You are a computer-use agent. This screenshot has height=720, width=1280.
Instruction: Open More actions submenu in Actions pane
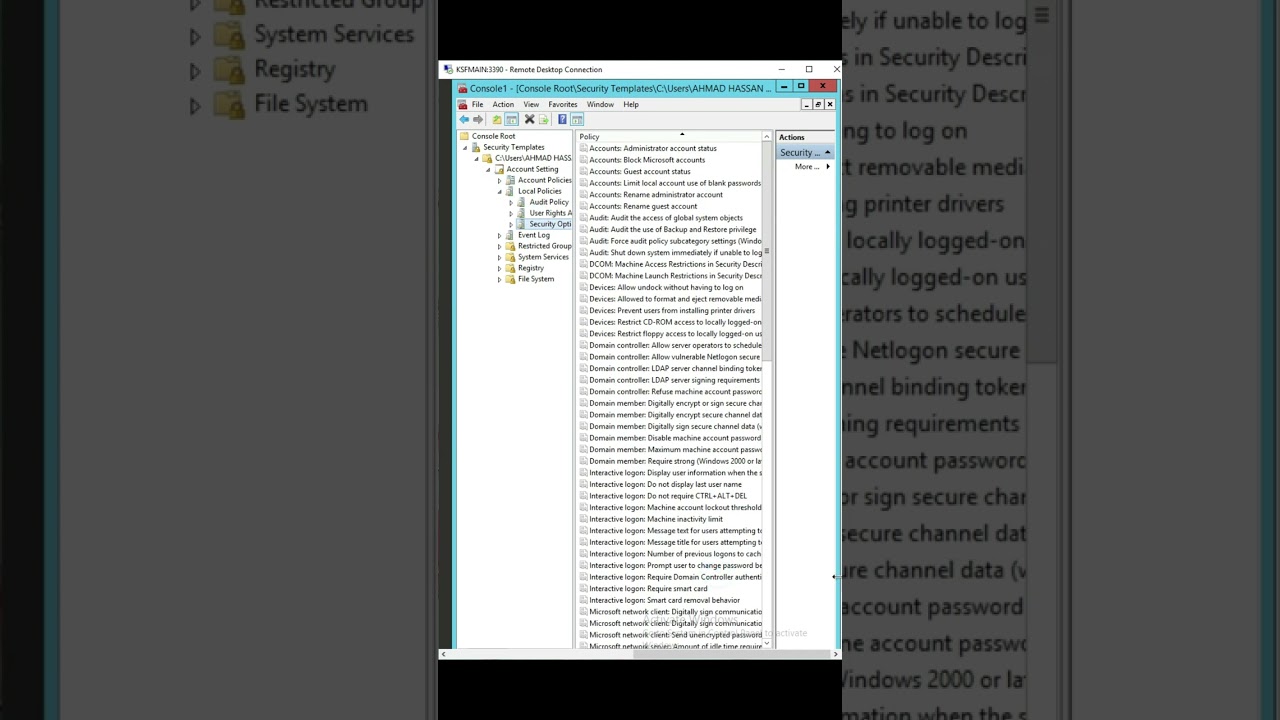click(812, 166)
